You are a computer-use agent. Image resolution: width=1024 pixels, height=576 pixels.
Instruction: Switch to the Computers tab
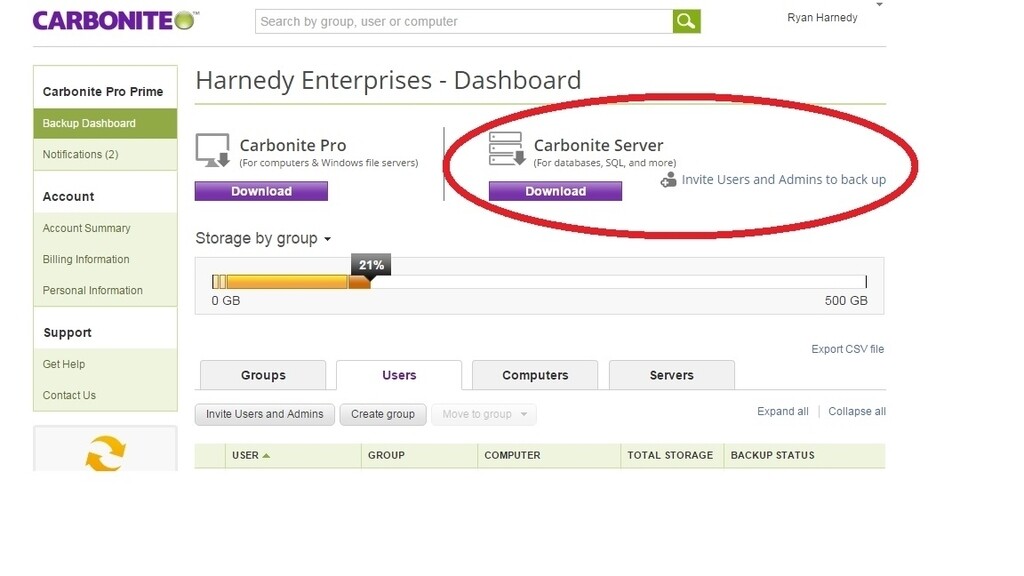tap(535, 375)
